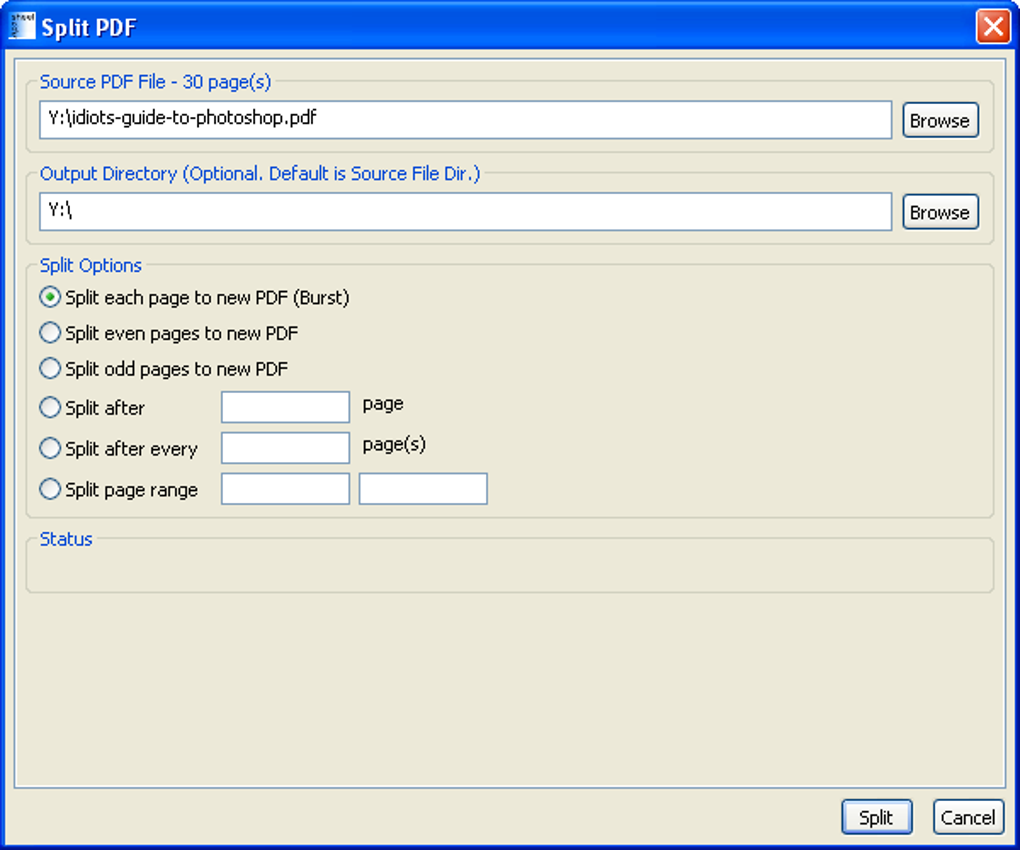Click the empty Status panel area
The image size is (1020, 850).
coord(509,570)
